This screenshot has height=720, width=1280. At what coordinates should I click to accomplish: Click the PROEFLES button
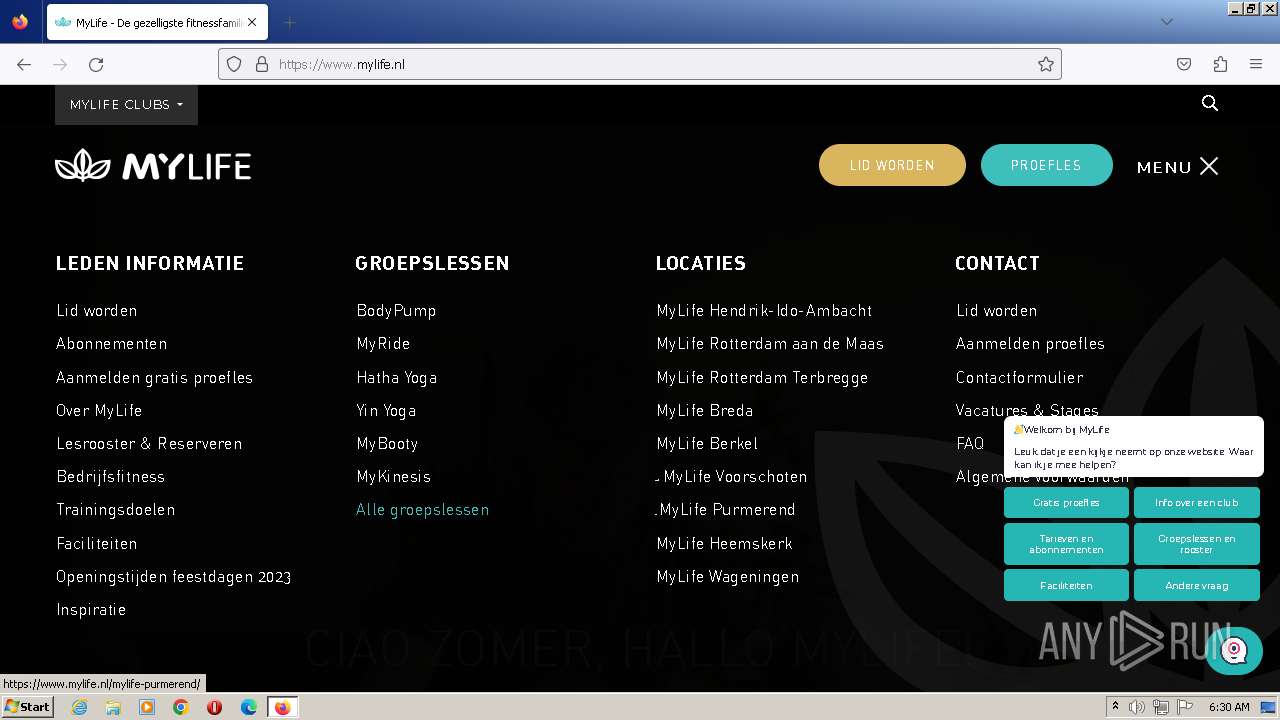(1046, 165)
